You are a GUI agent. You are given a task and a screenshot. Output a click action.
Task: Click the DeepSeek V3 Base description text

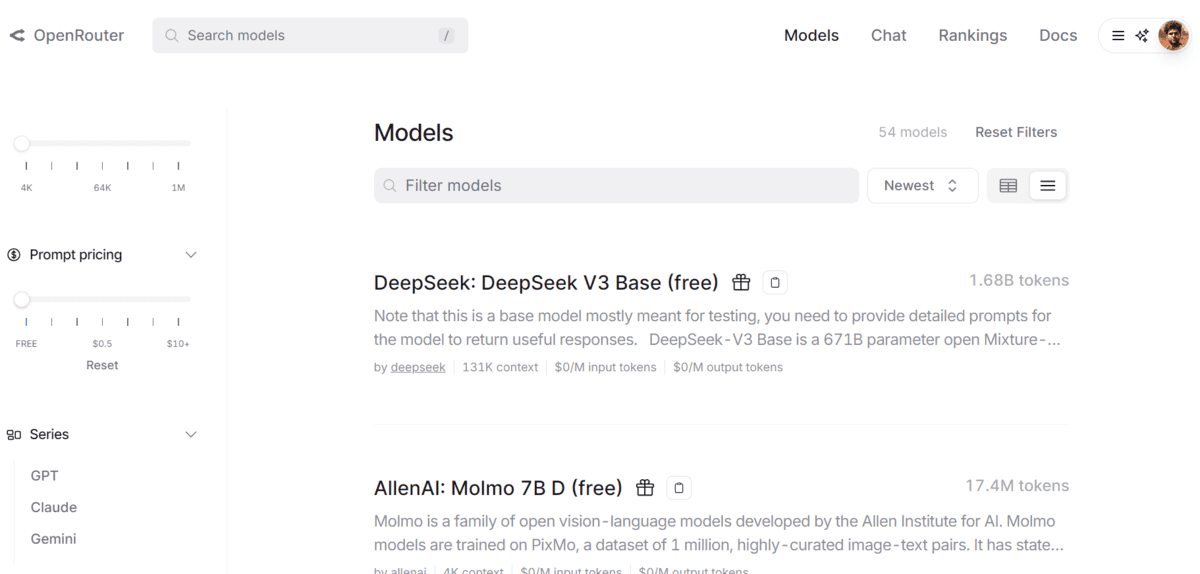[x=717, y=328]
